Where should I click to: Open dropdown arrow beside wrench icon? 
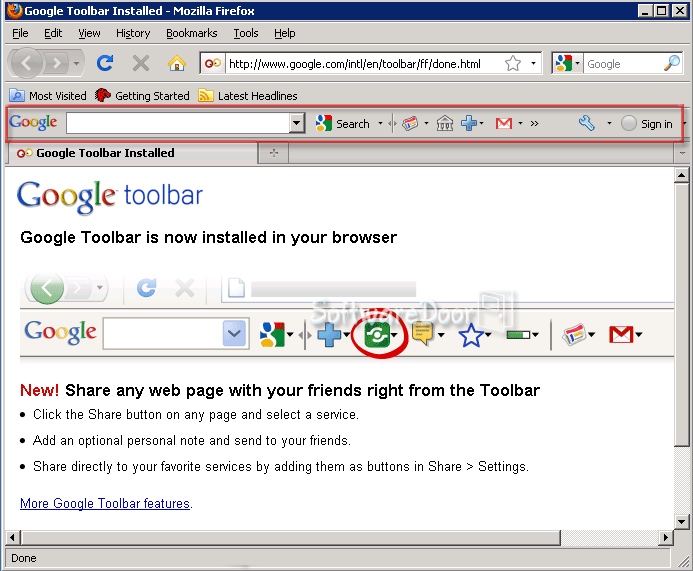click(x=609, y=123)
